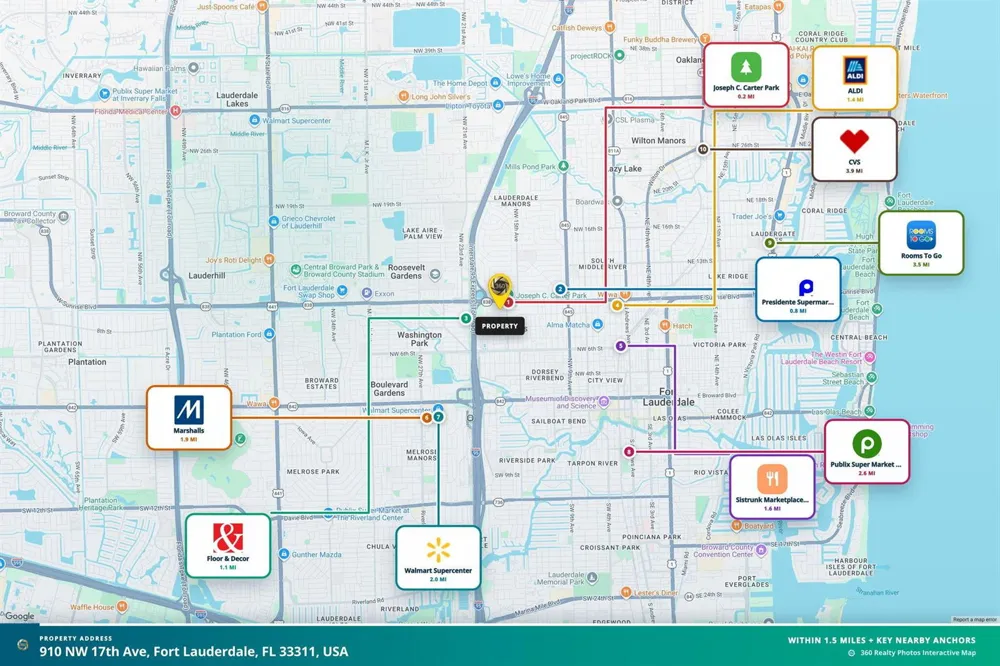Click The Home Depot map pin
The height and width of the screenshot is (666, 1000).
496,83
